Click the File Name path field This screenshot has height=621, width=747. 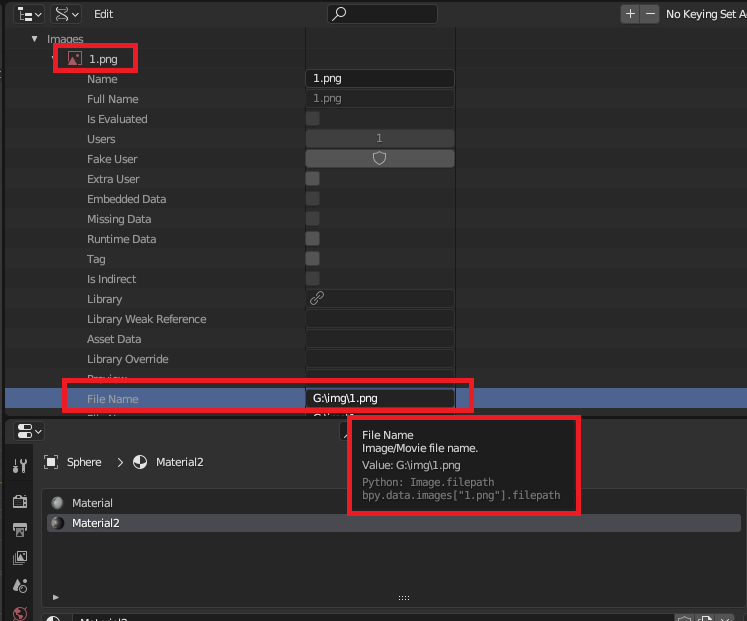(380, 399)
